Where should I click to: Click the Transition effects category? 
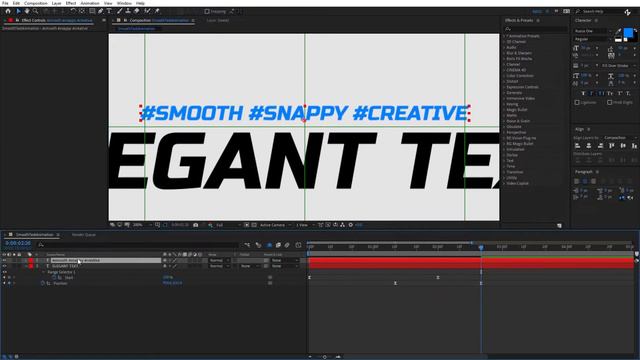pyautogui.click(x=514, y=172)
